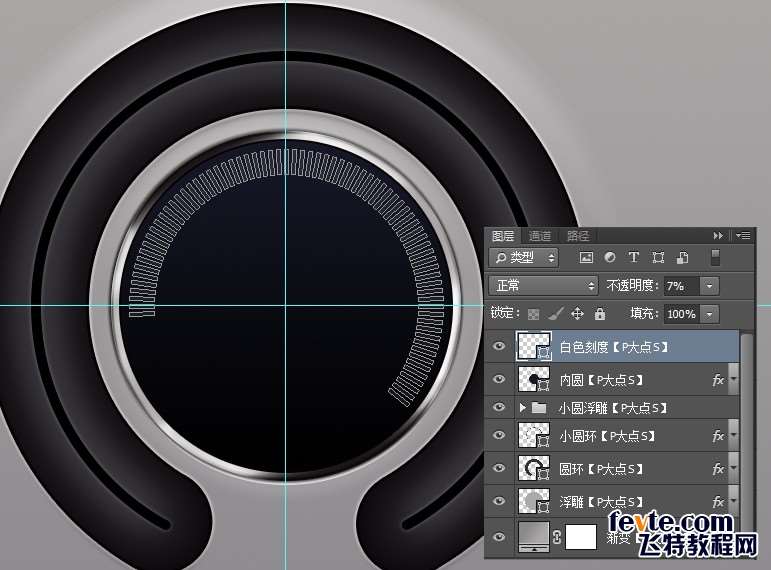Open the opacity slider dropdown arrow
This screenshot has width=771, height=570.
coord(709,286)
